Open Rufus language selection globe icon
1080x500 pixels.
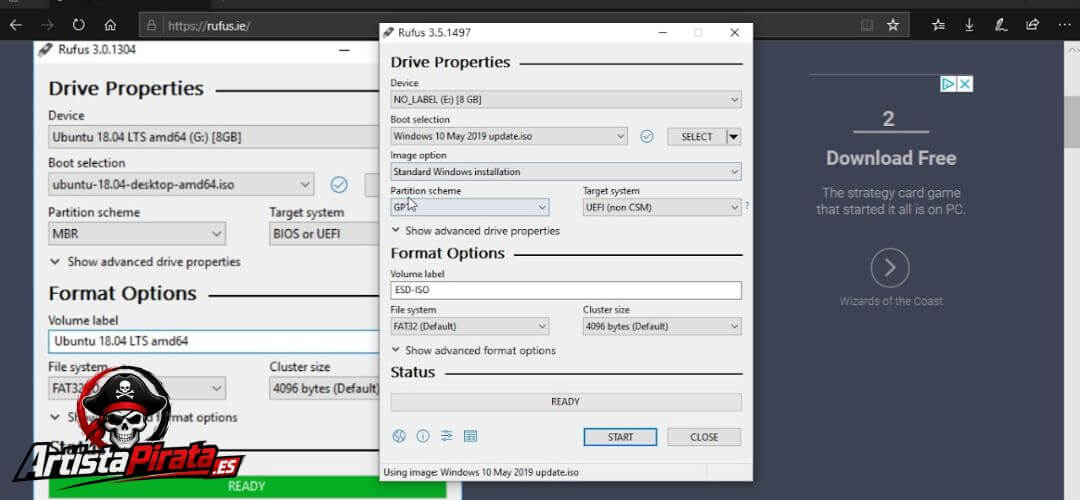pos(399,436)
